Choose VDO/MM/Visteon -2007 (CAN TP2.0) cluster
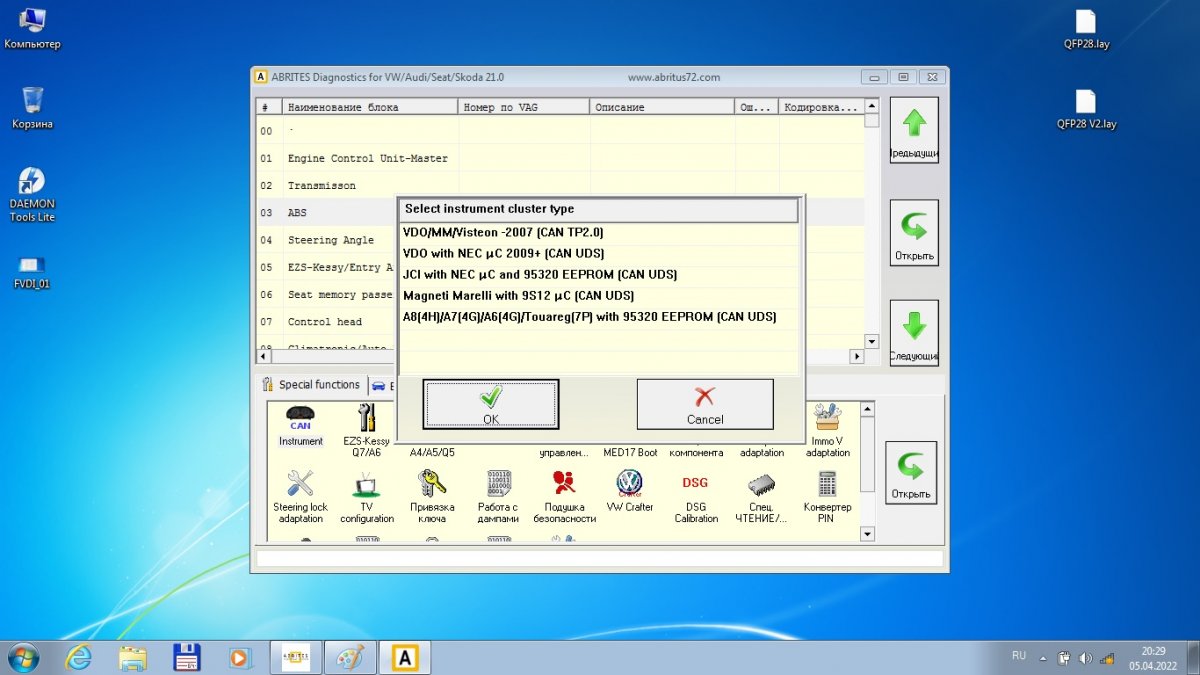Image resolution: width=1200 pixels, height=675 pixels. 503,232
